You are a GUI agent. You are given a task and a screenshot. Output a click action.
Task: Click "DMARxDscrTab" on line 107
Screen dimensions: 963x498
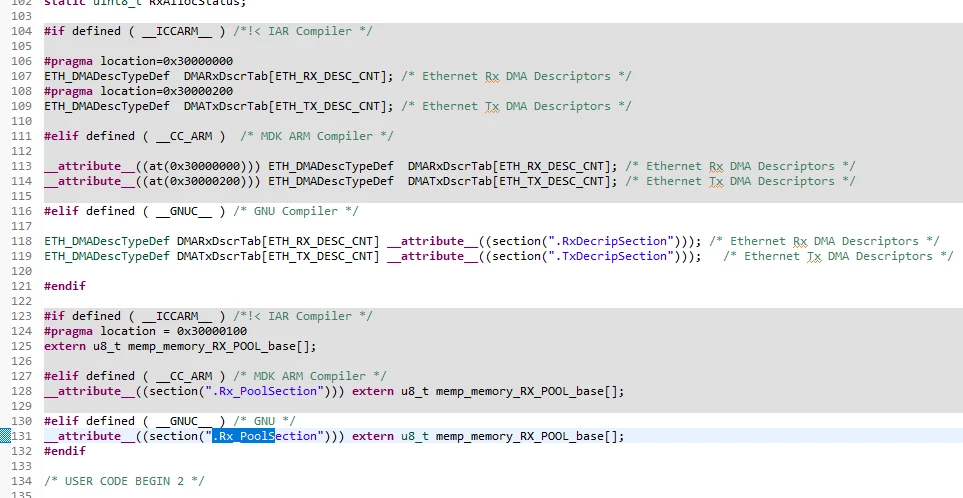pos(225,76)
